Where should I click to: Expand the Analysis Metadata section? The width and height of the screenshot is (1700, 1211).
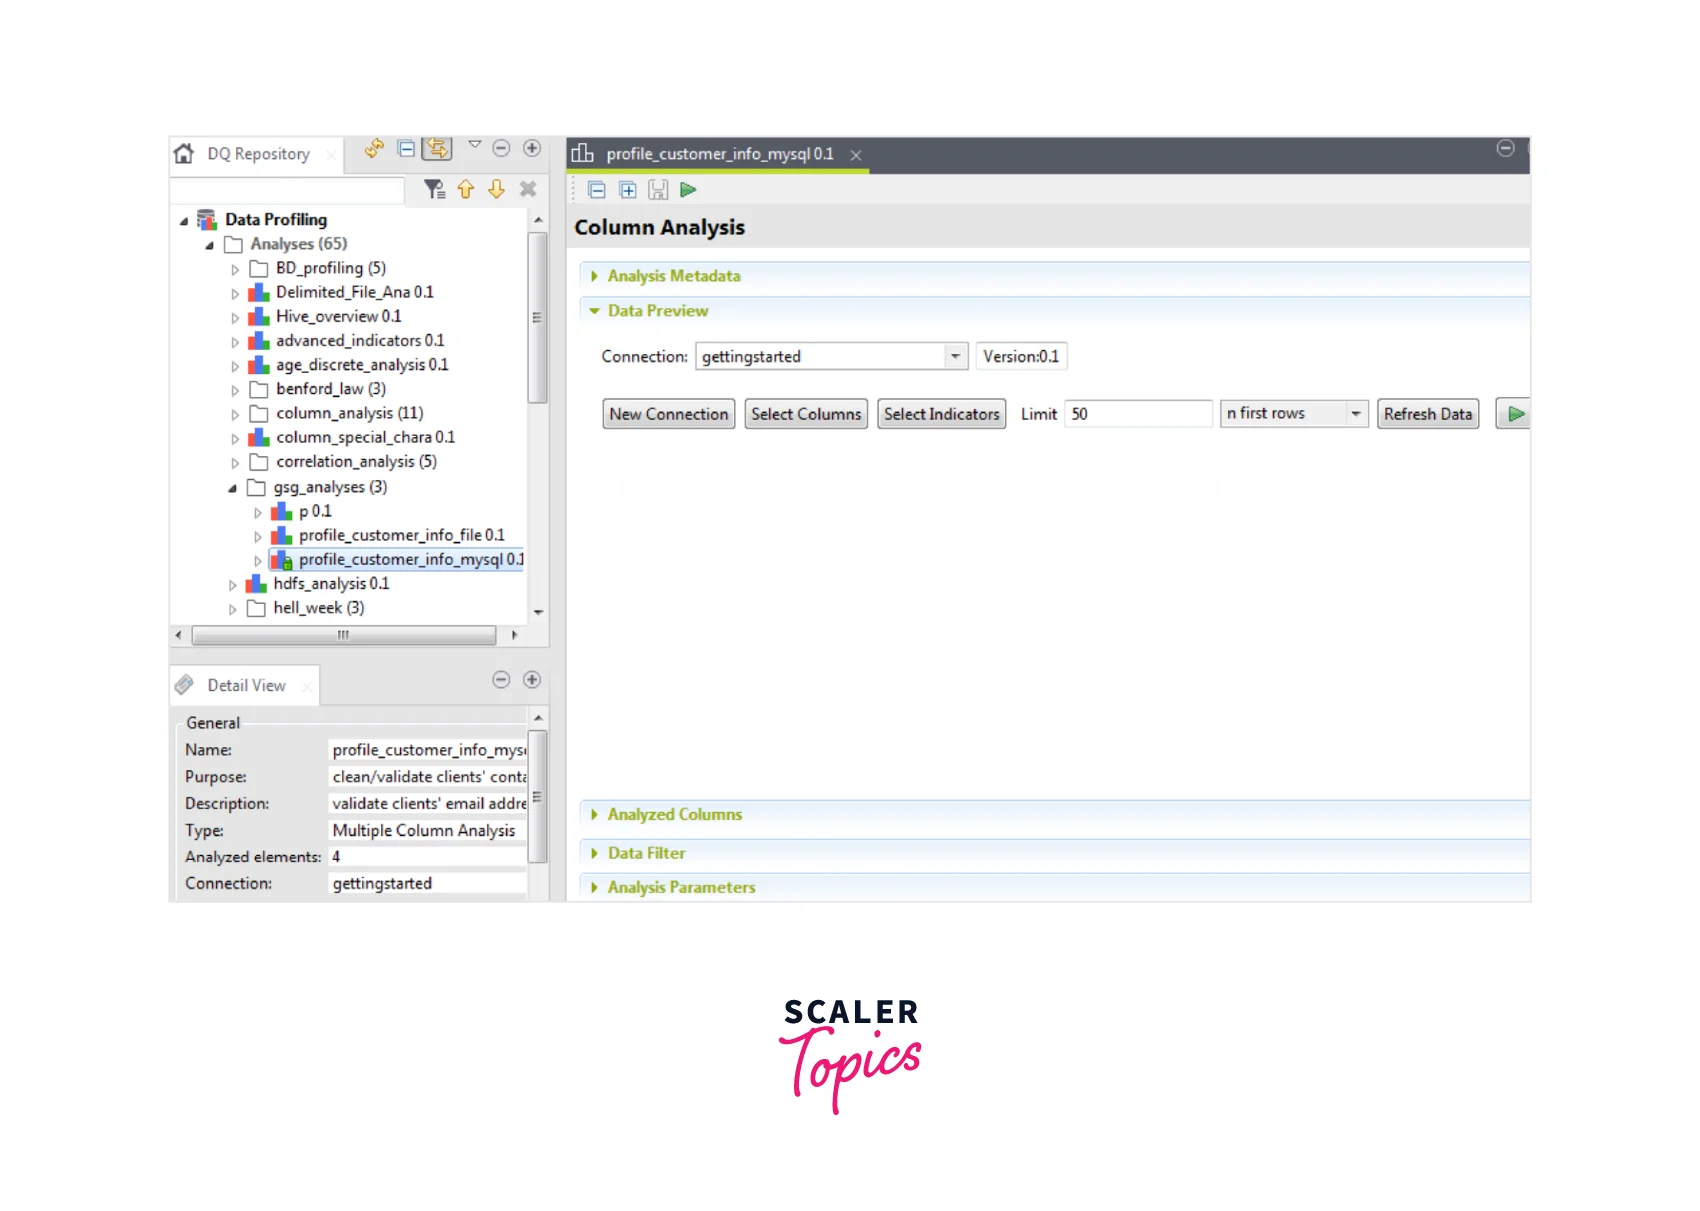point(673,276)
